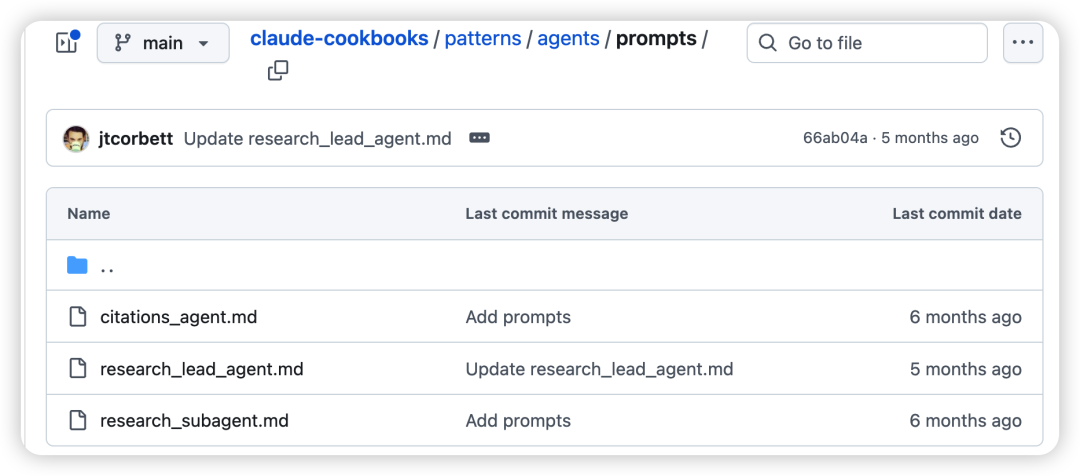
Task: Open the main branch dropdown
Action: pos(162,43)
